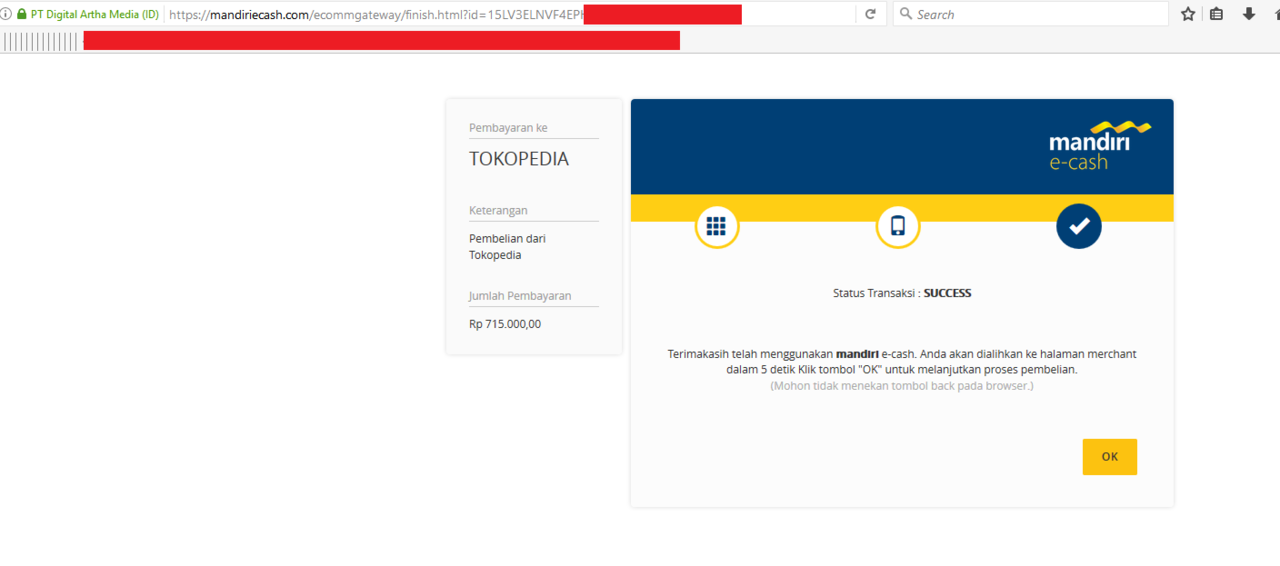Bookmark this page with the star icon
The image size is (1280, 566).
pos(1188,14)
